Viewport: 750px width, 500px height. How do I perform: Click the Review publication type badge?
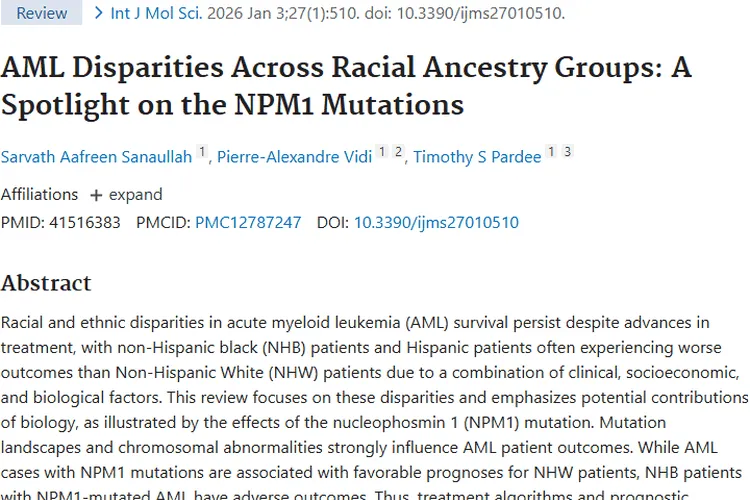[41, 13]
